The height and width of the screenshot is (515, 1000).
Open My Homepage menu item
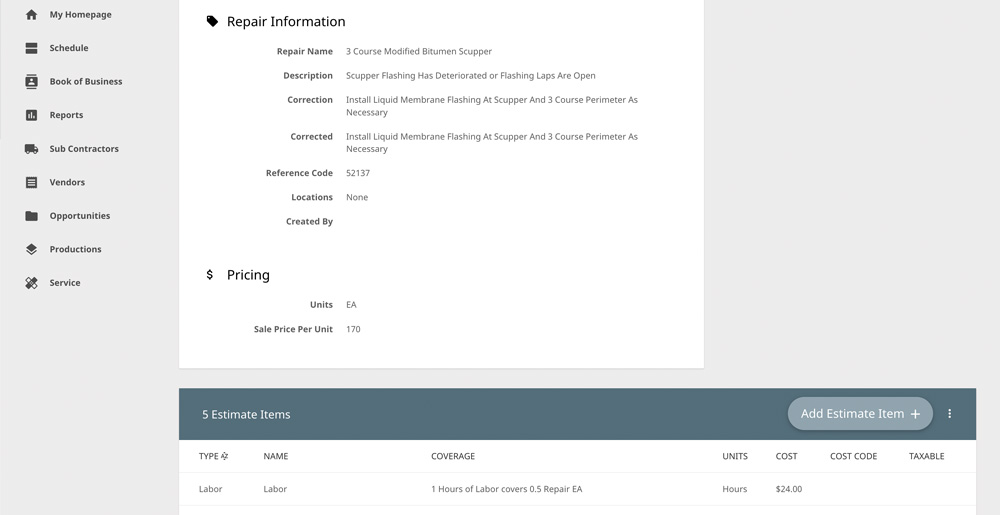[x=80, y=15]
